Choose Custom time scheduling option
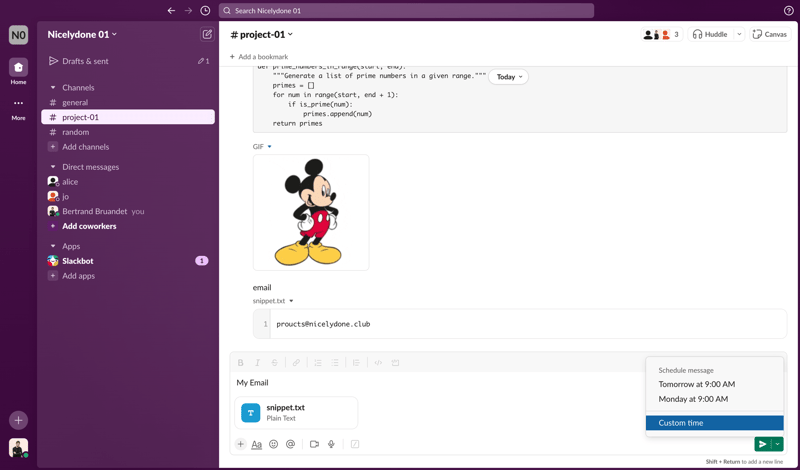This screenshot has height=470, width=800. [714, 423]
